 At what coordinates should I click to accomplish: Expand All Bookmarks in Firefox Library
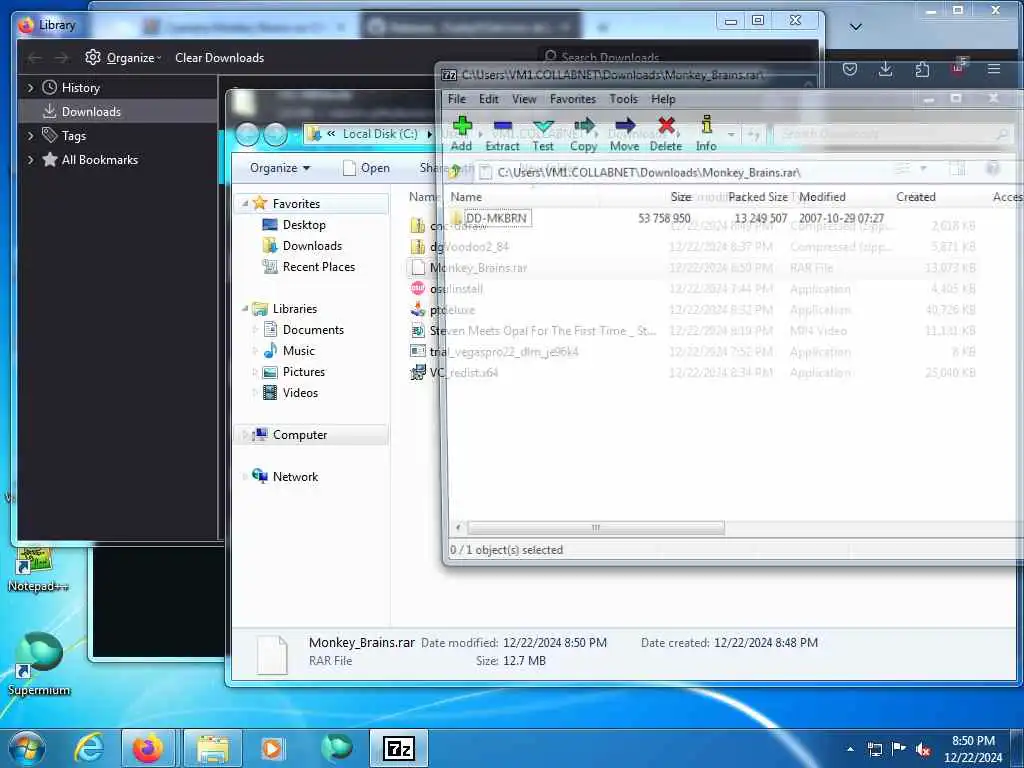click(30, 160)
